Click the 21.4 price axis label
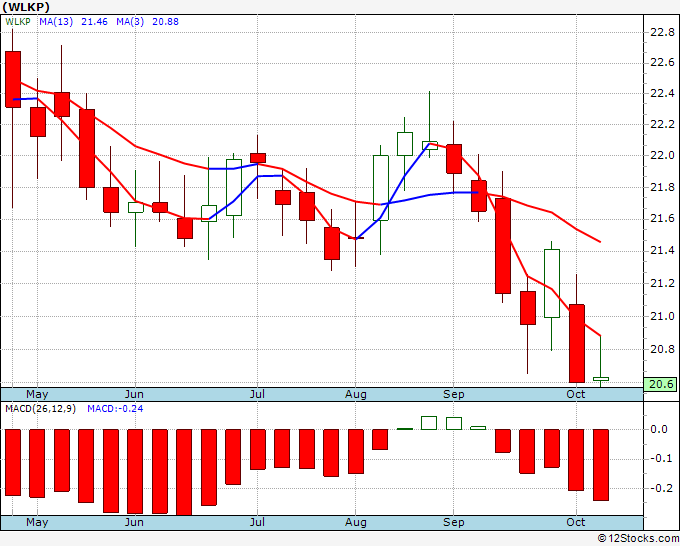This screenshot has width=680, height=546. (x=662, y=251)
